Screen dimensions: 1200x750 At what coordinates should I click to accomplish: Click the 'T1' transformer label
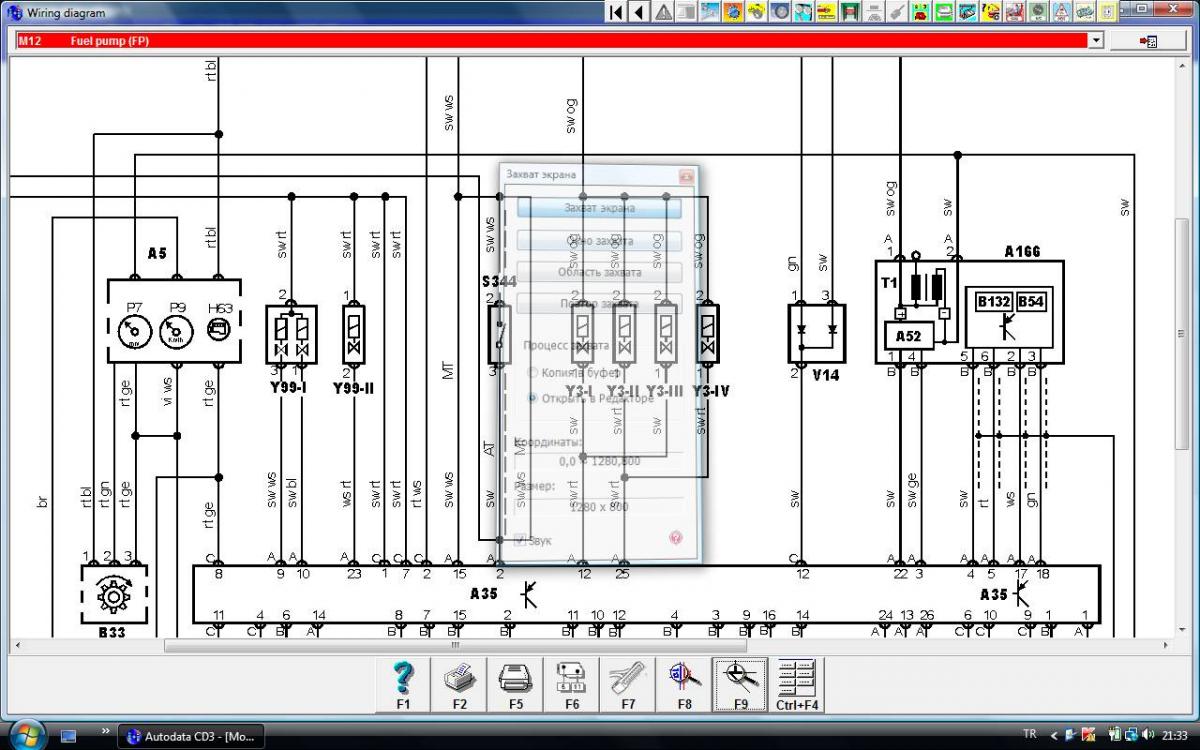888,282
